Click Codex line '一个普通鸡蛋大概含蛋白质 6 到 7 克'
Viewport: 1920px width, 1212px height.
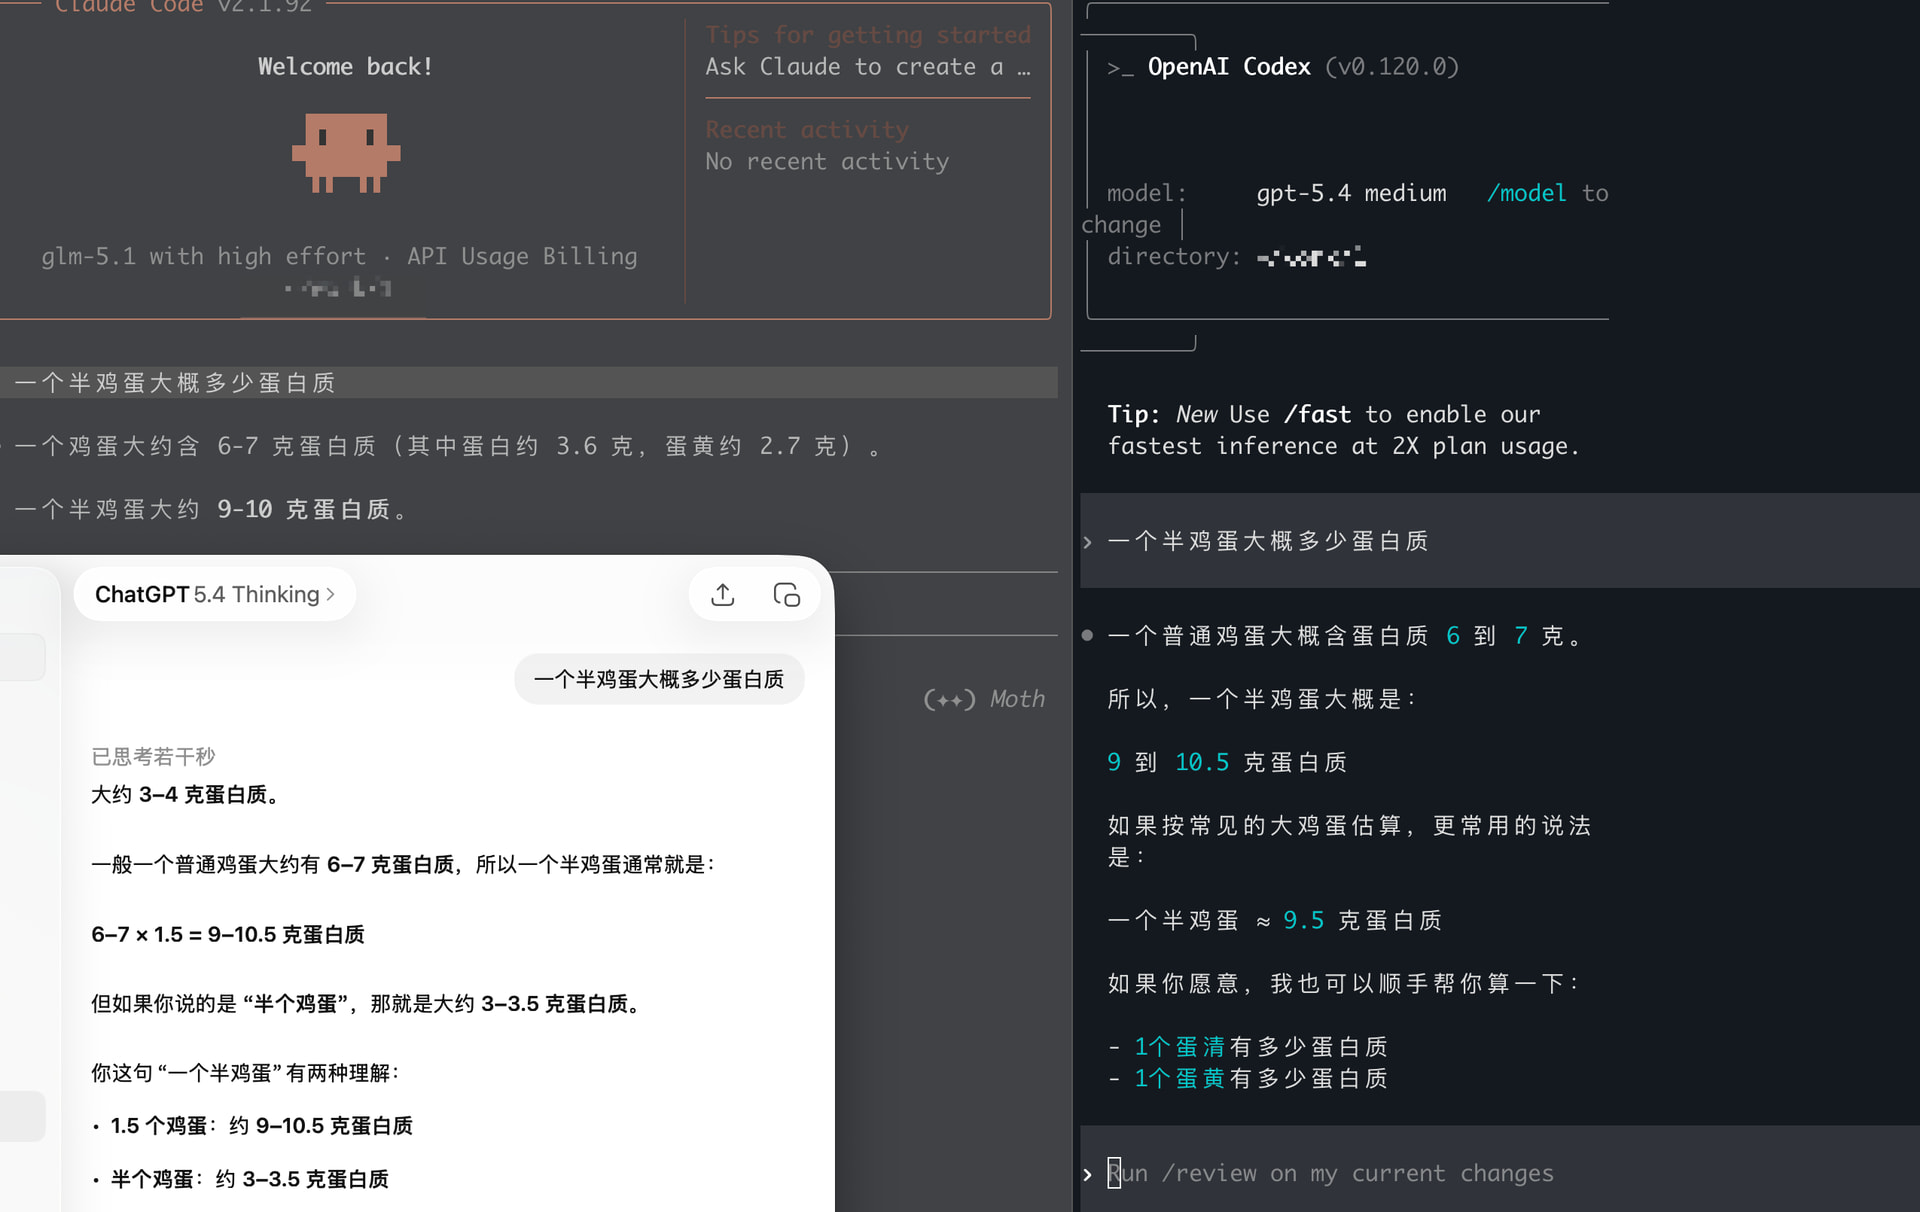[x=1344, y=636]
